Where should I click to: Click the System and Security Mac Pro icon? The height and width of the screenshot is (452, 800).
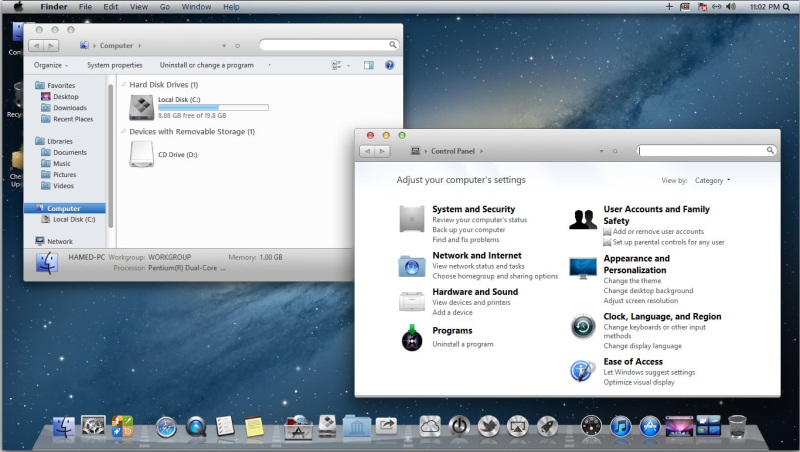[411, 219]
